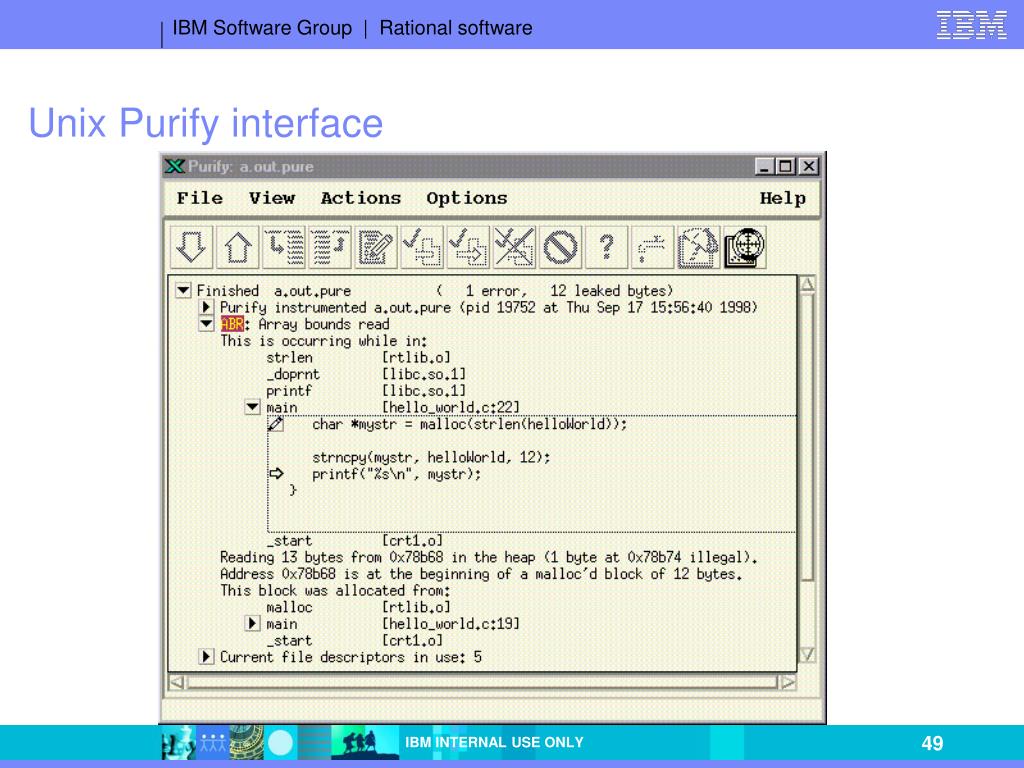Close the Purify a.out.pure window
Screen dimensions: 1024x768
808,167
